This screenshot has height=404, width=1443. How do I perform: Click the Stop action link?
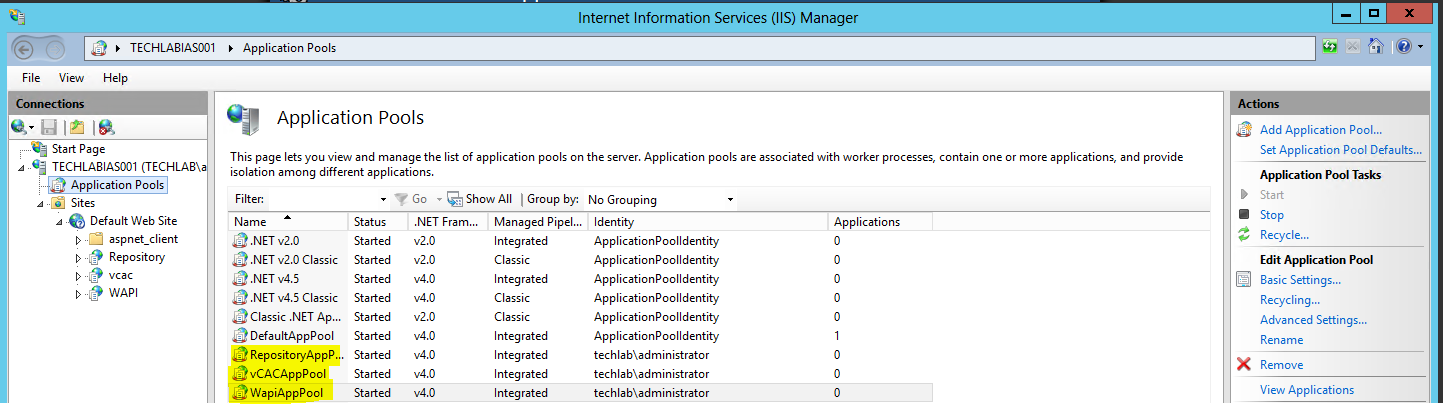pyautogui.click(x=1272, y=214)
